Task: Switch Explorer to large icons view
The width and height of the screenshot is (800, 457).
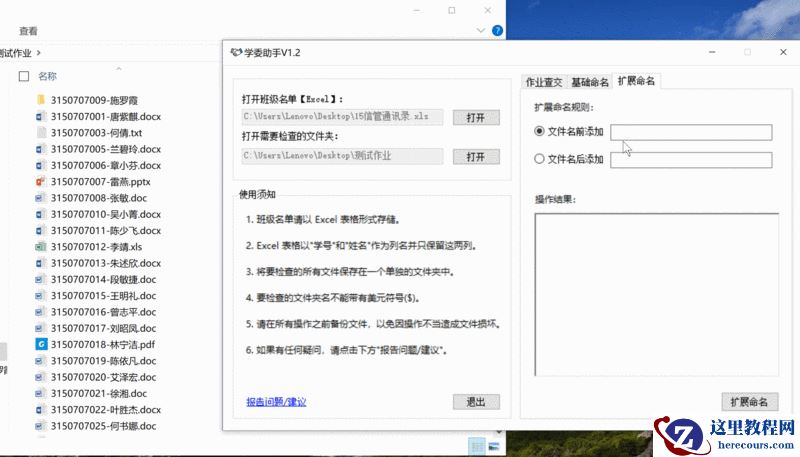Action: [x=493, y=446]
